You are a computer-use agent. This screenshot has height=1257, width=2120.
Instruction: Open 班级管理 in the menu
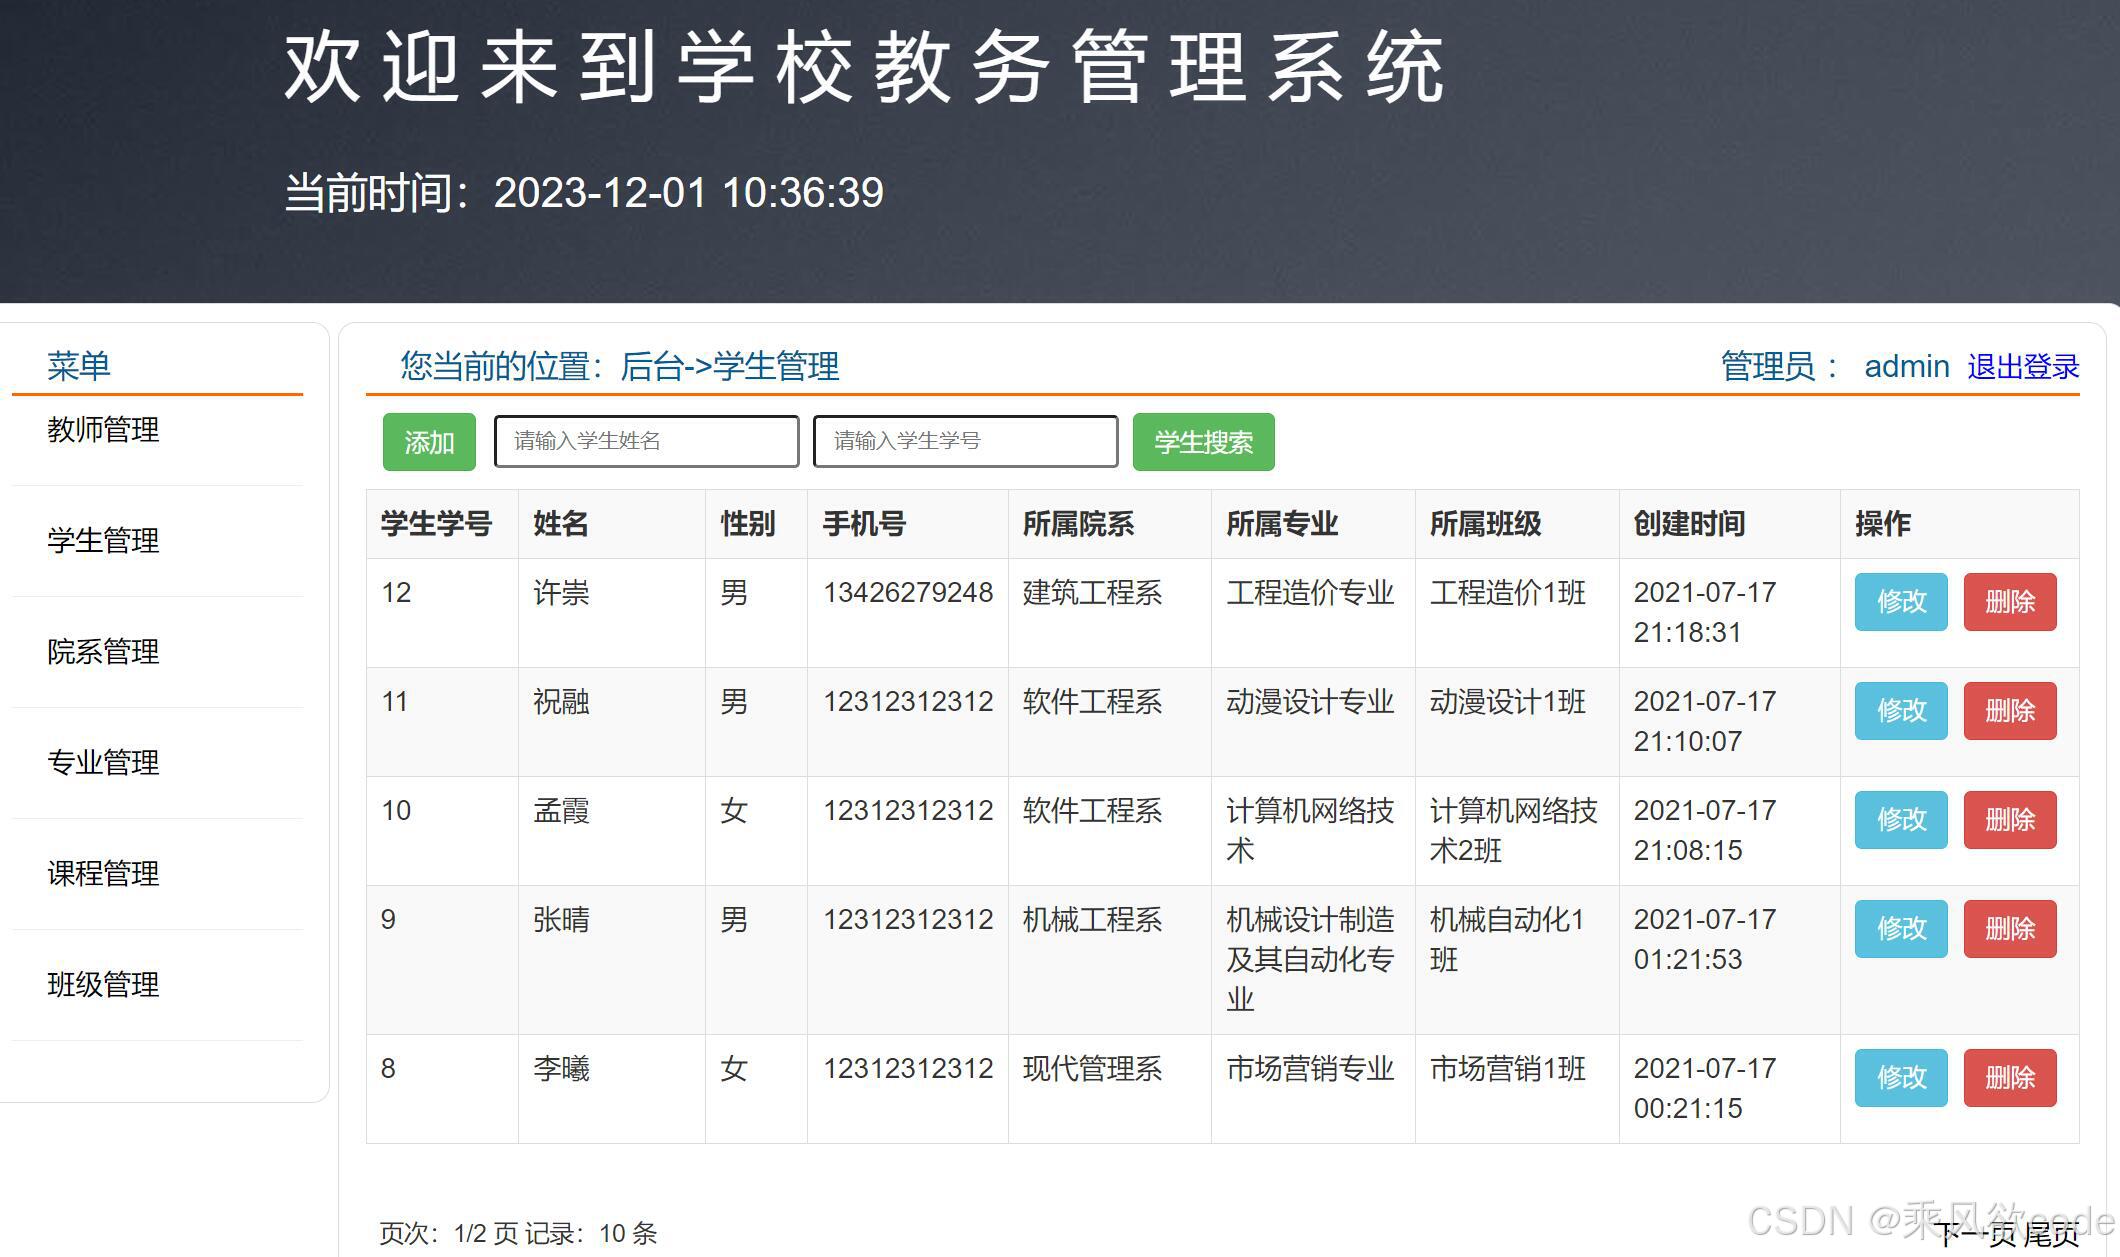point(103,985)
